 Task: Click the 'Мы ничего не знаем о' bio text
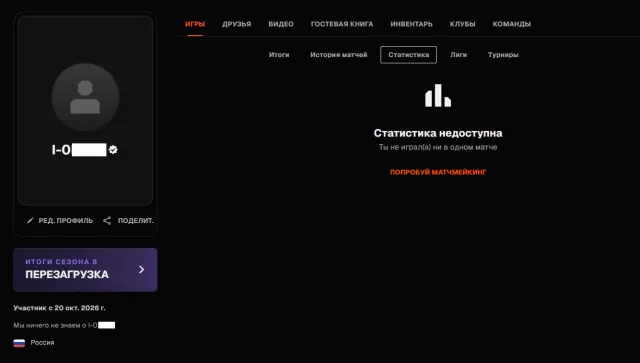coord(64,325)
